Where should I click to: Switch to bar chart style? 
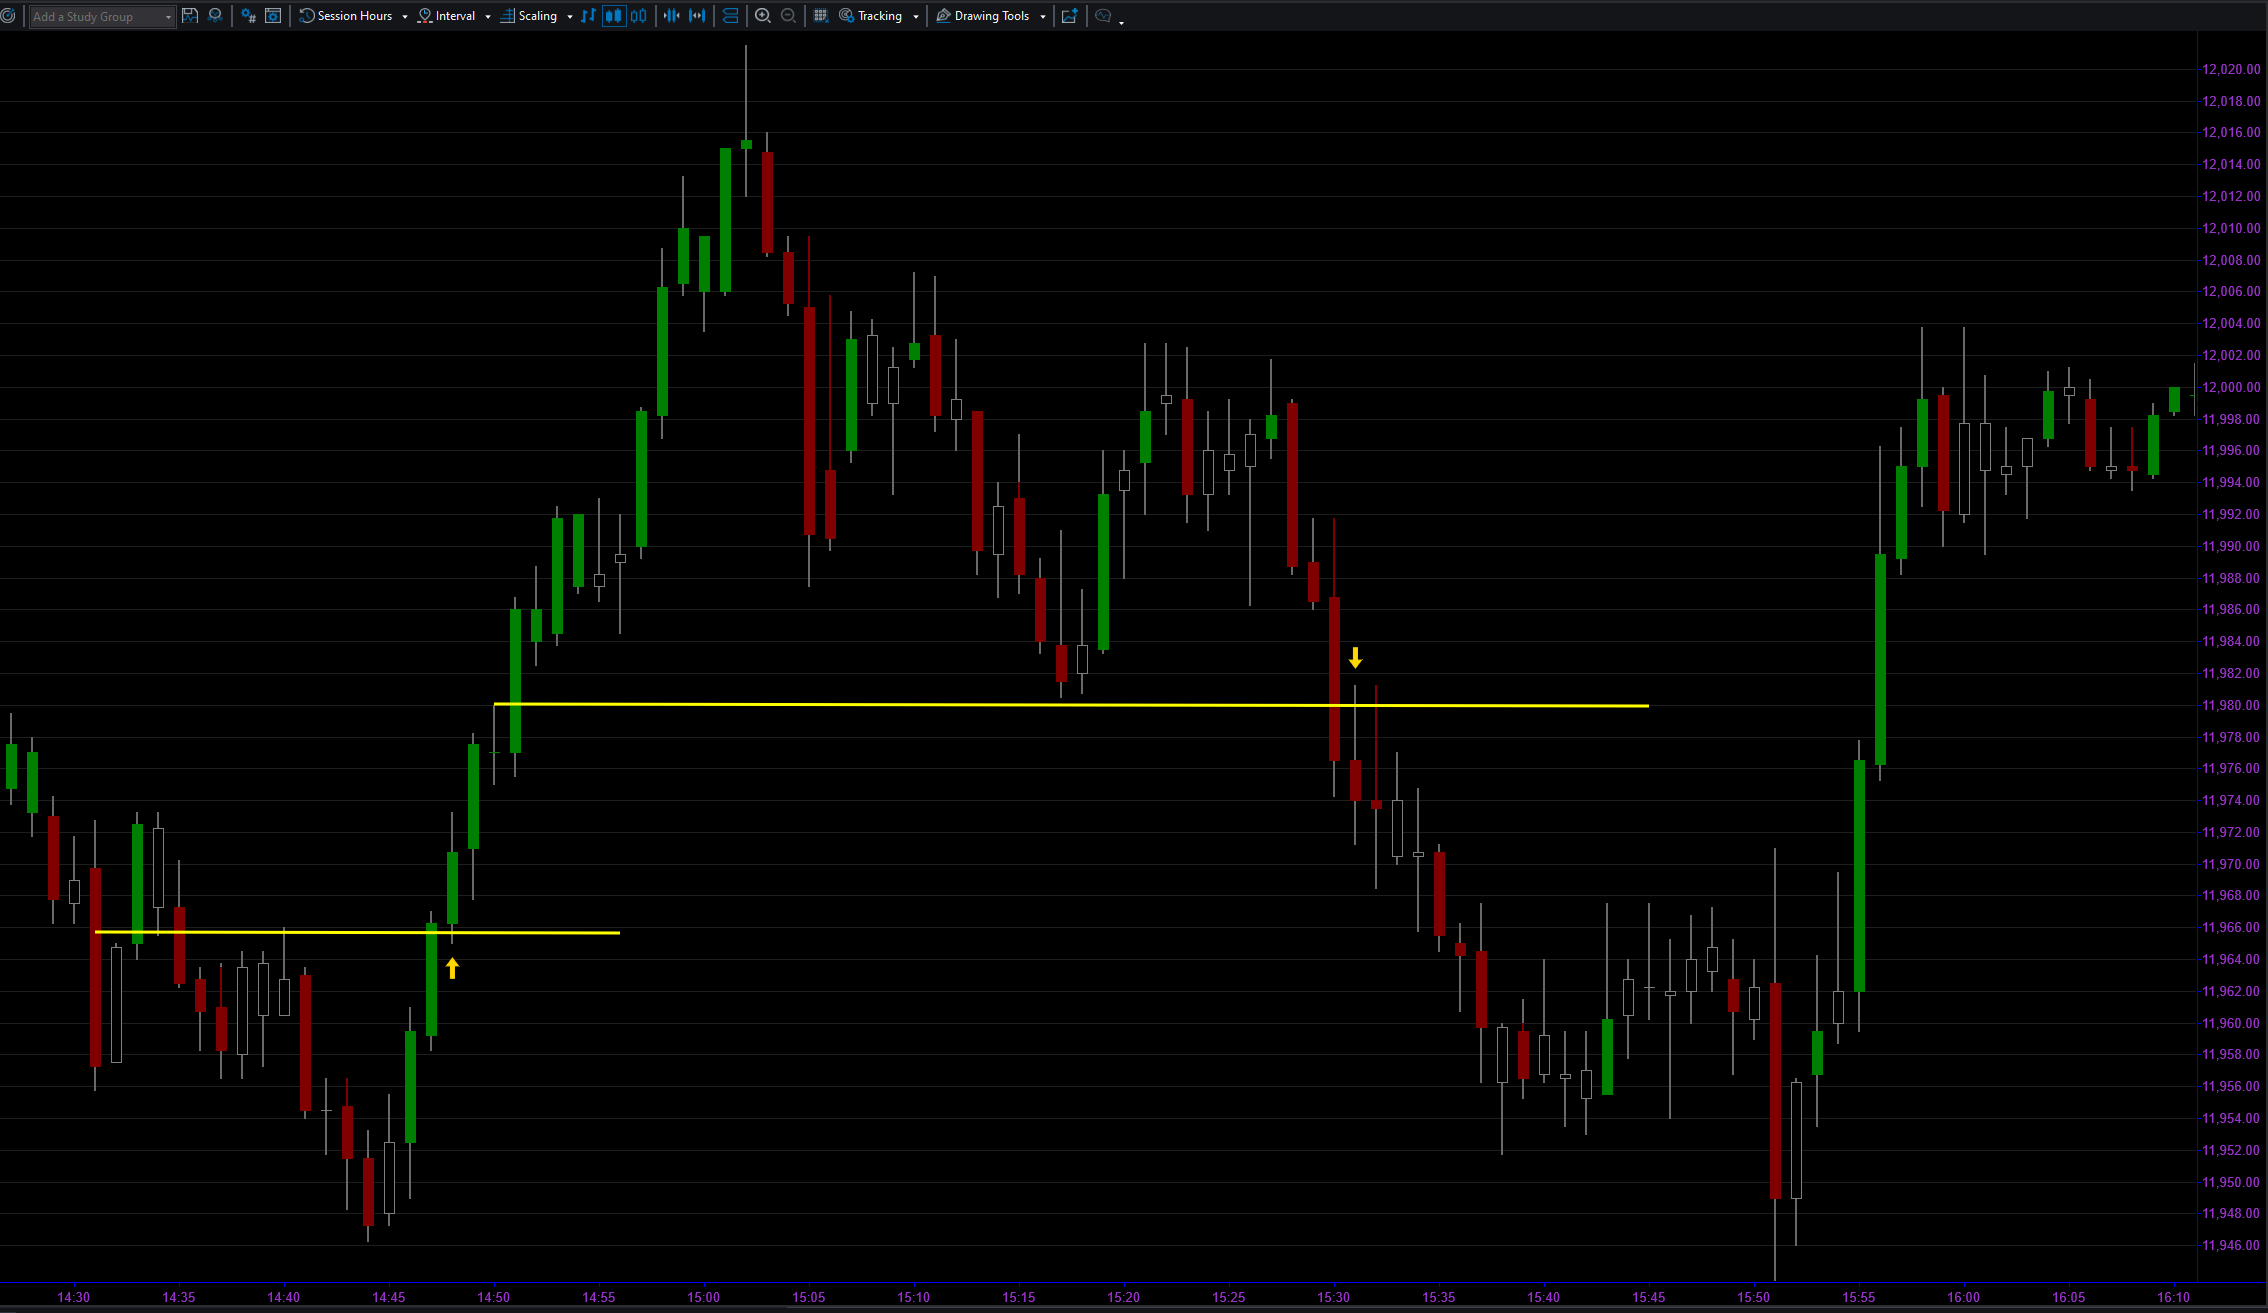(588, 16)
